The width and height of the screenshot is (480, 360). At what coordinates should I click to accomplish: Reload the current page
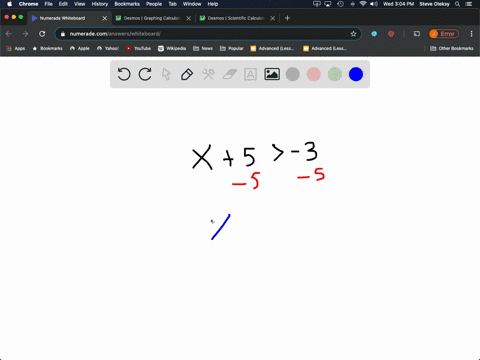42,34
